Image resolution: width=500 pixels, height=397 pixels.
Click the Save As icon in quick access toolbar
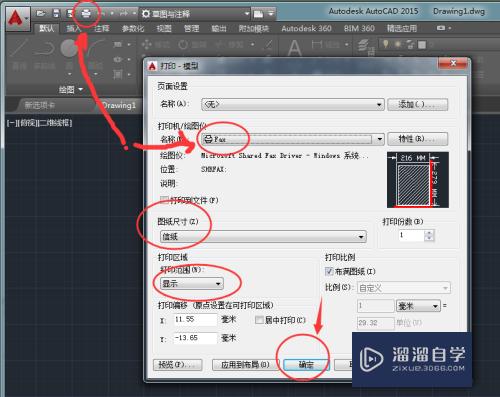point(70,13)
